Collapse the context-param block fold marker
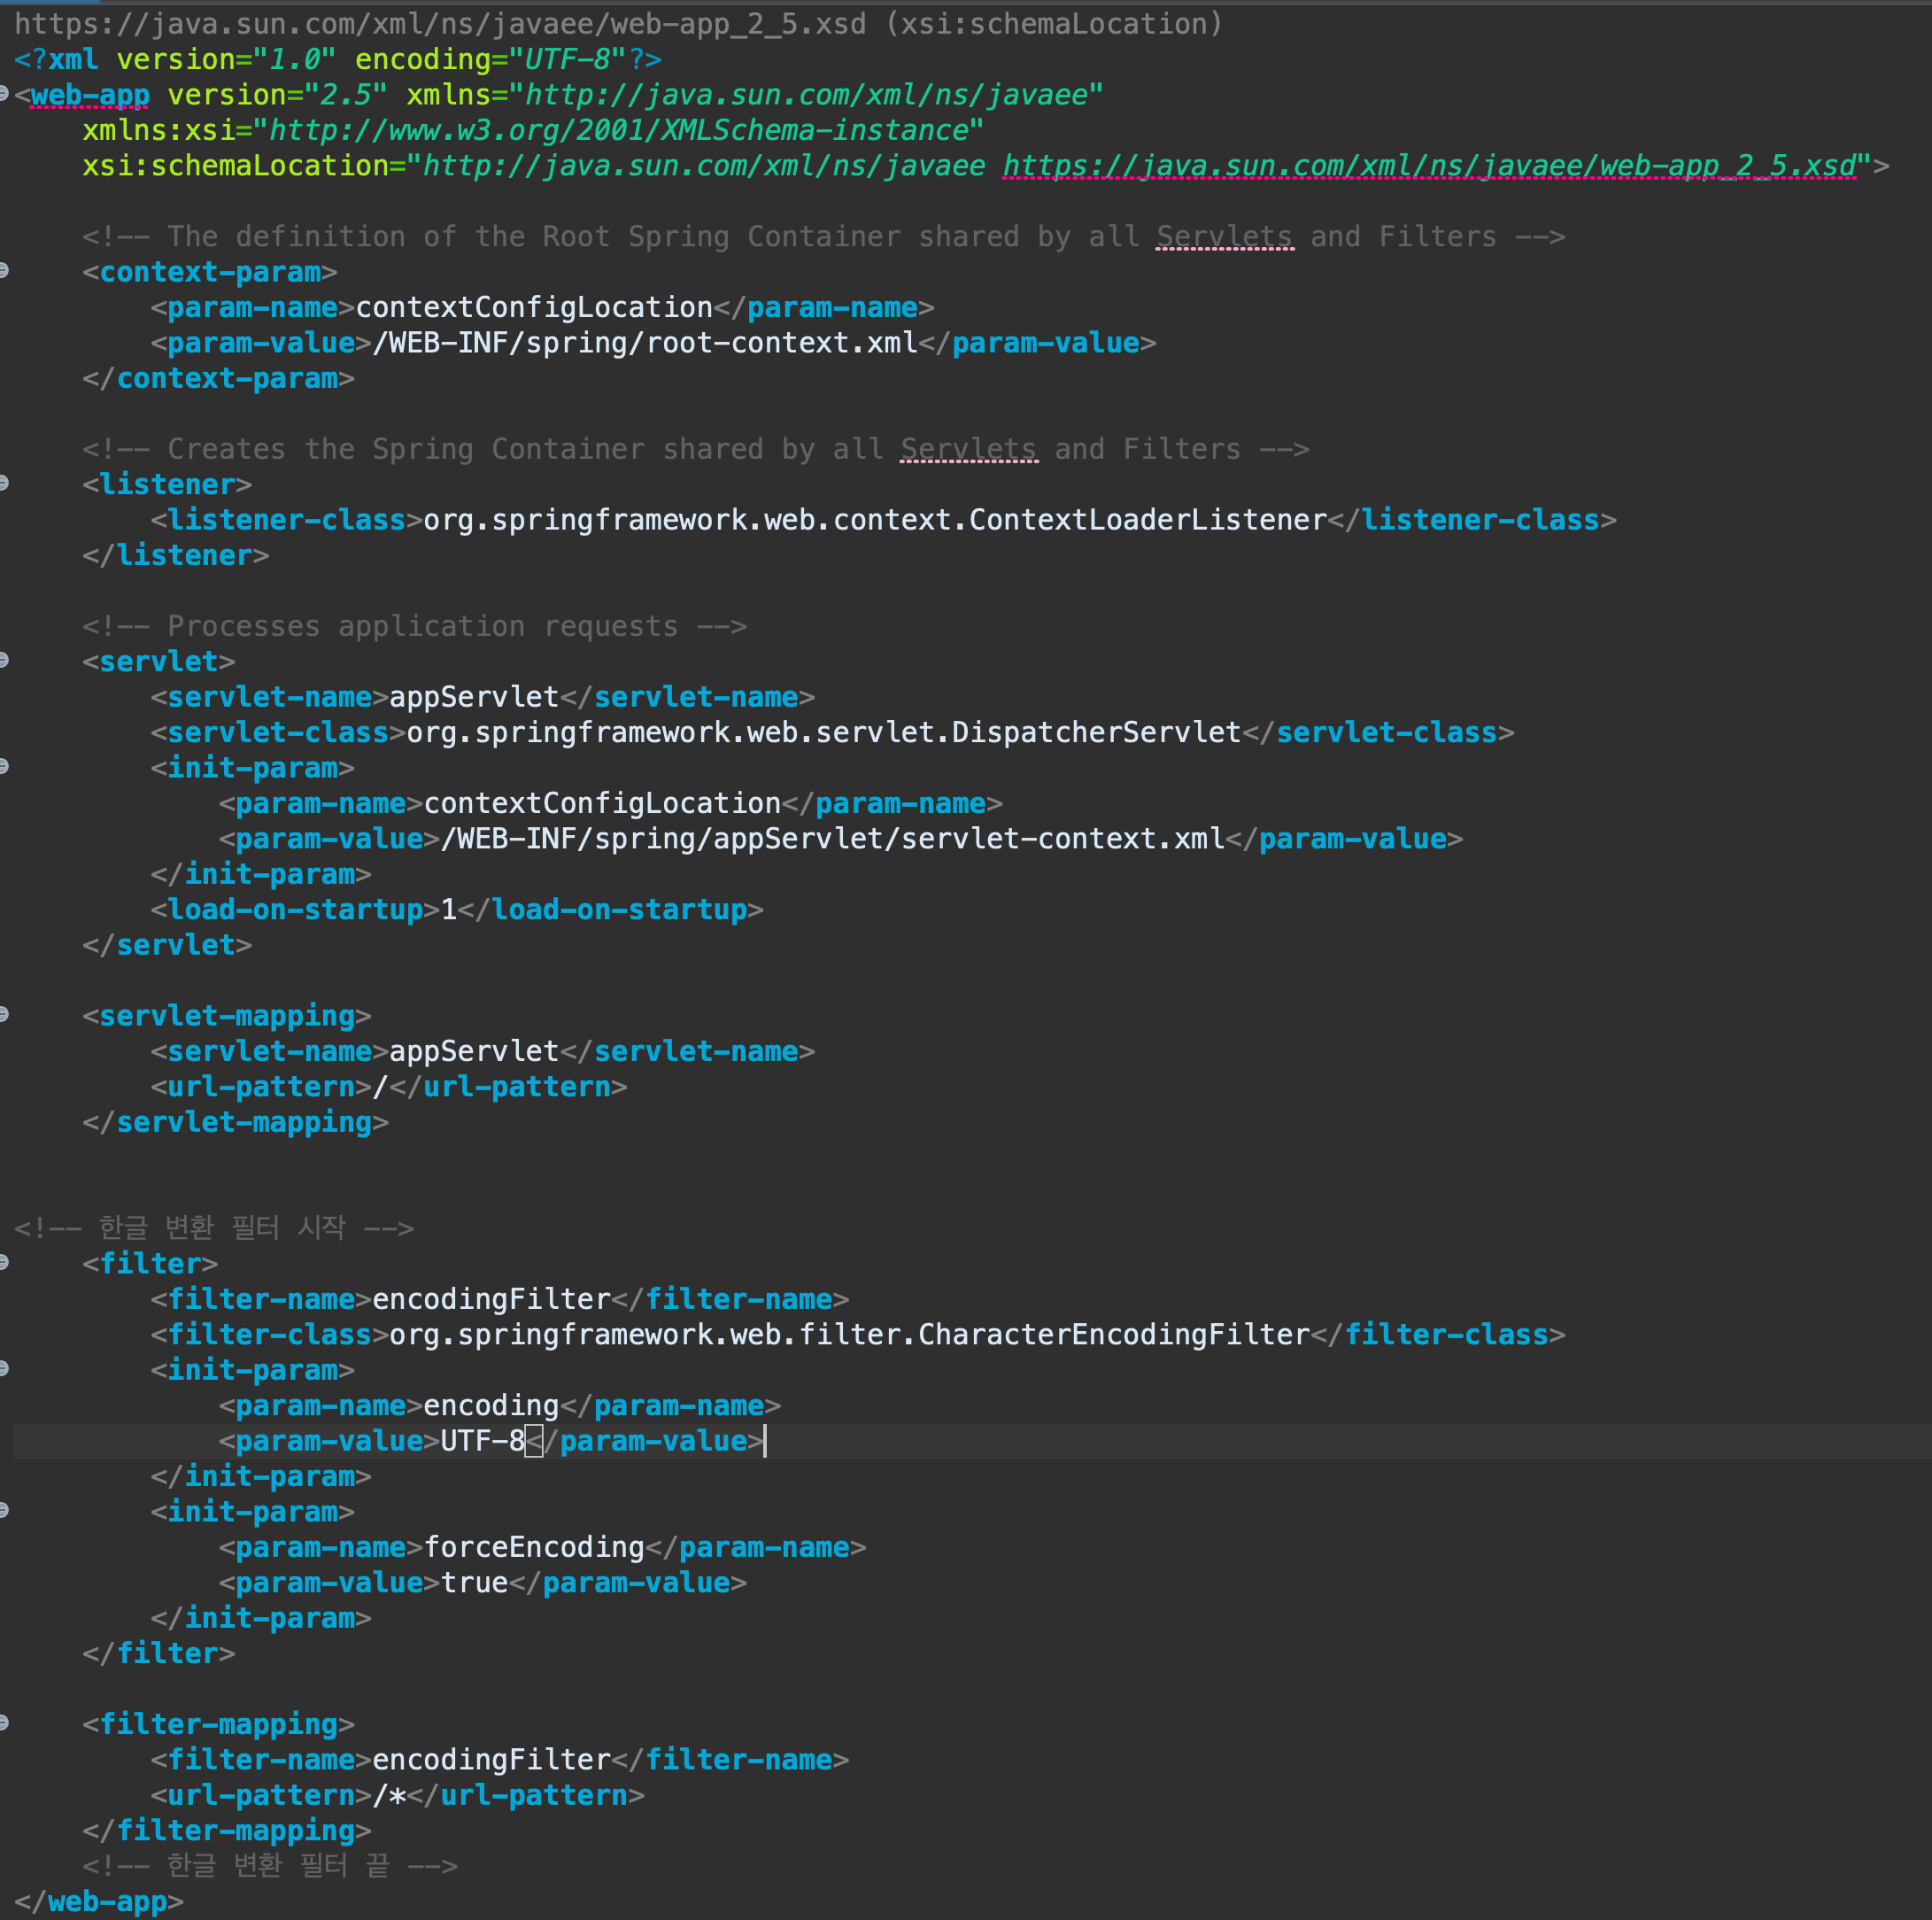Screen dimensions: 1932x1920 click(4, 270)
